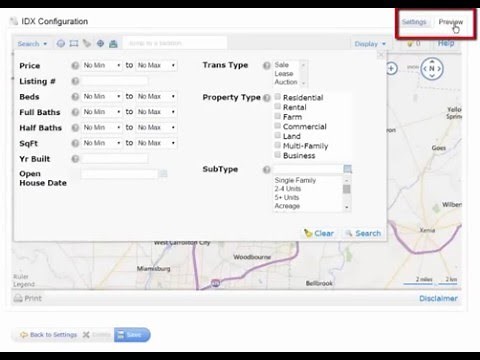Open the Price No Min dropdown
480x360 pixels.
tap(102, 65)
